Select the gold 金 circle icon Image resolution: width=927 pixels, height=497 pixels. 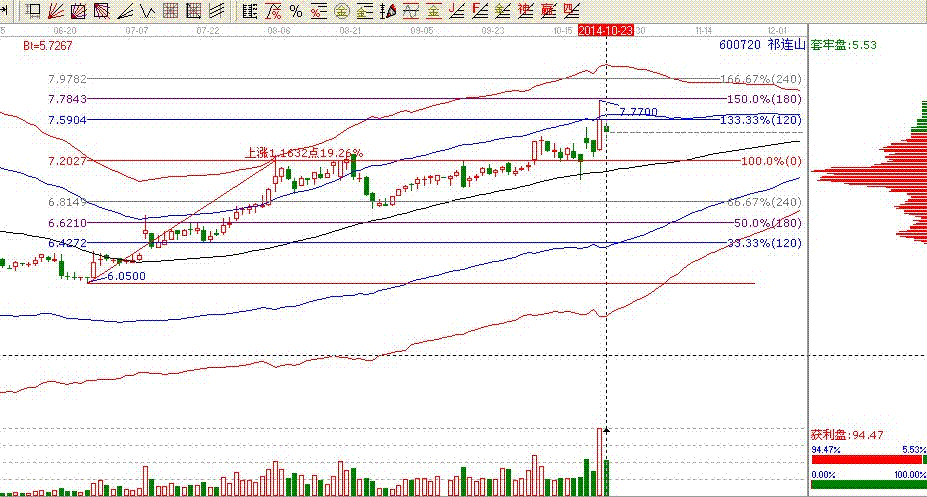click(342, 11)
